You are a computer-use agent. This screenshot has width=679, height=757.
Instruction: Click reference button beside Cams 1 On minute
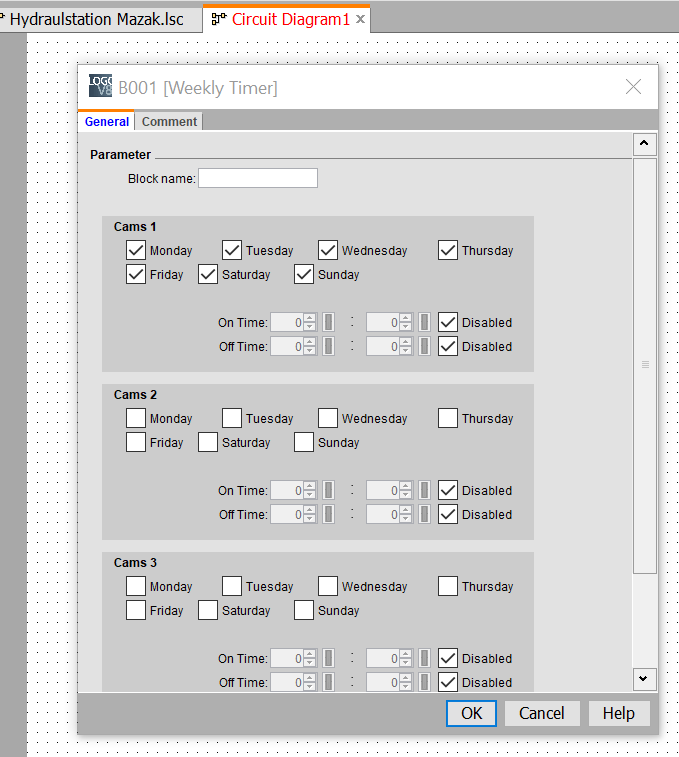pyautogui.click(x=424, y=322)
